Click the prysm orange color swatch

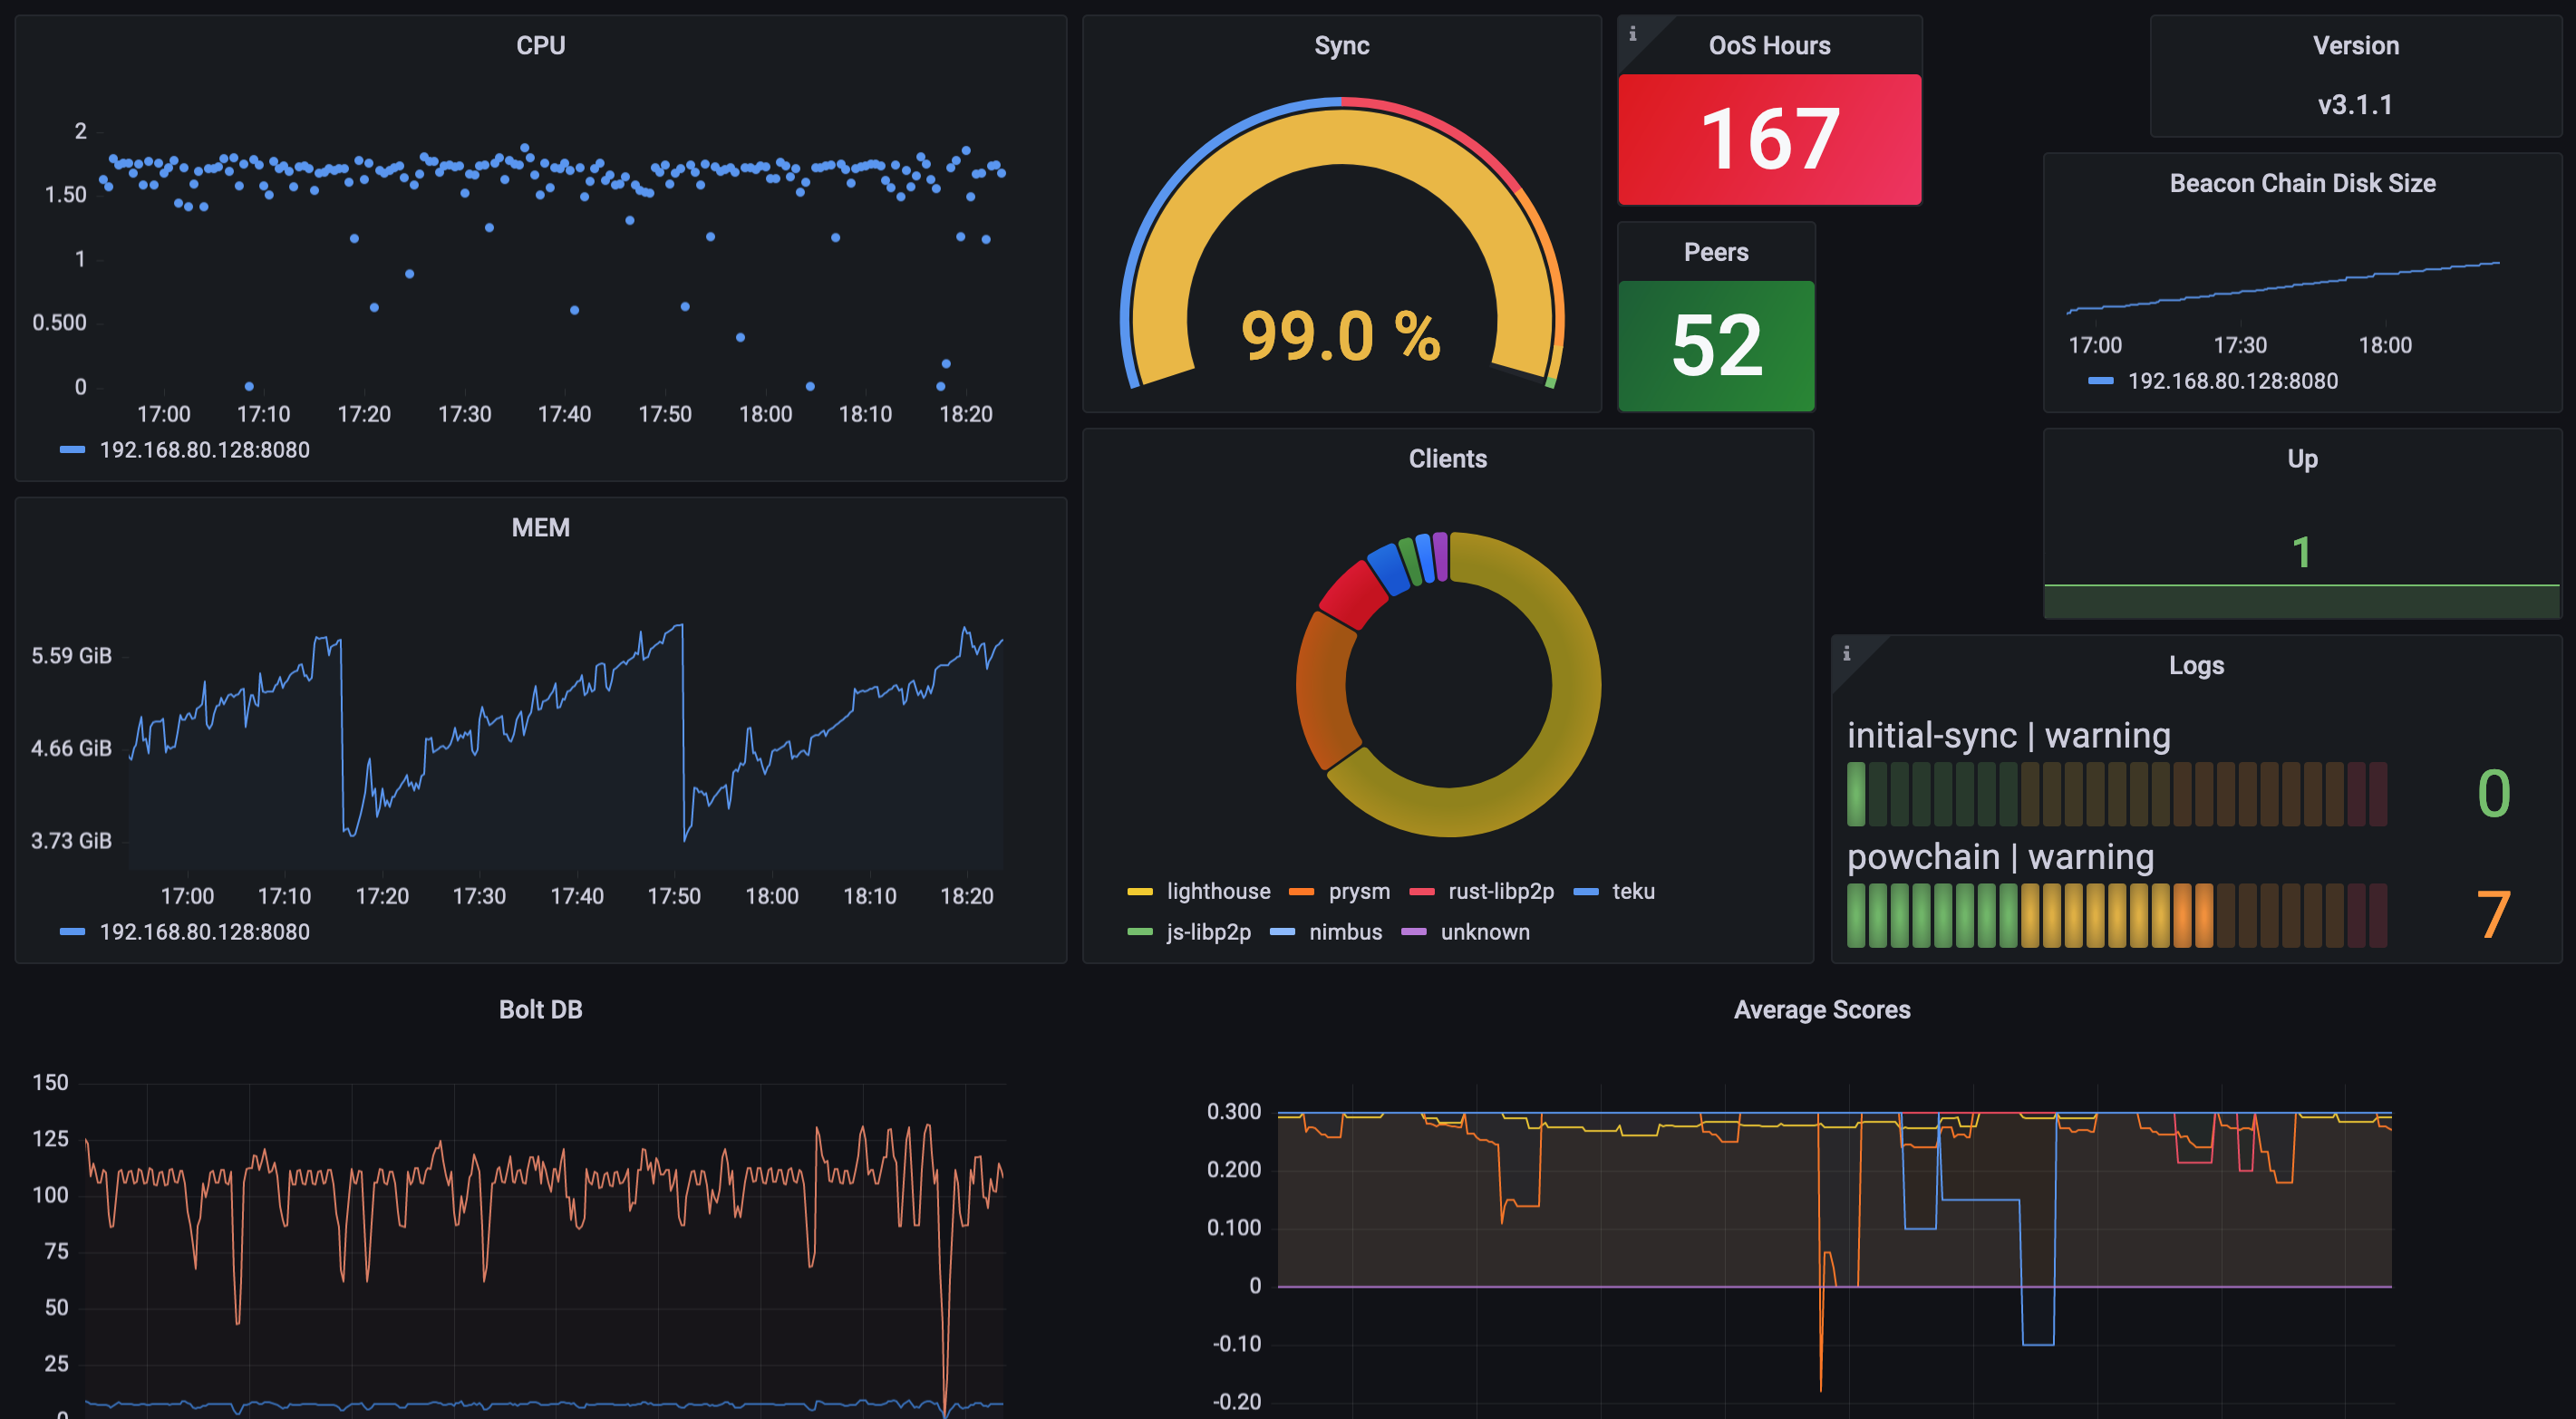coord(1301,891)
